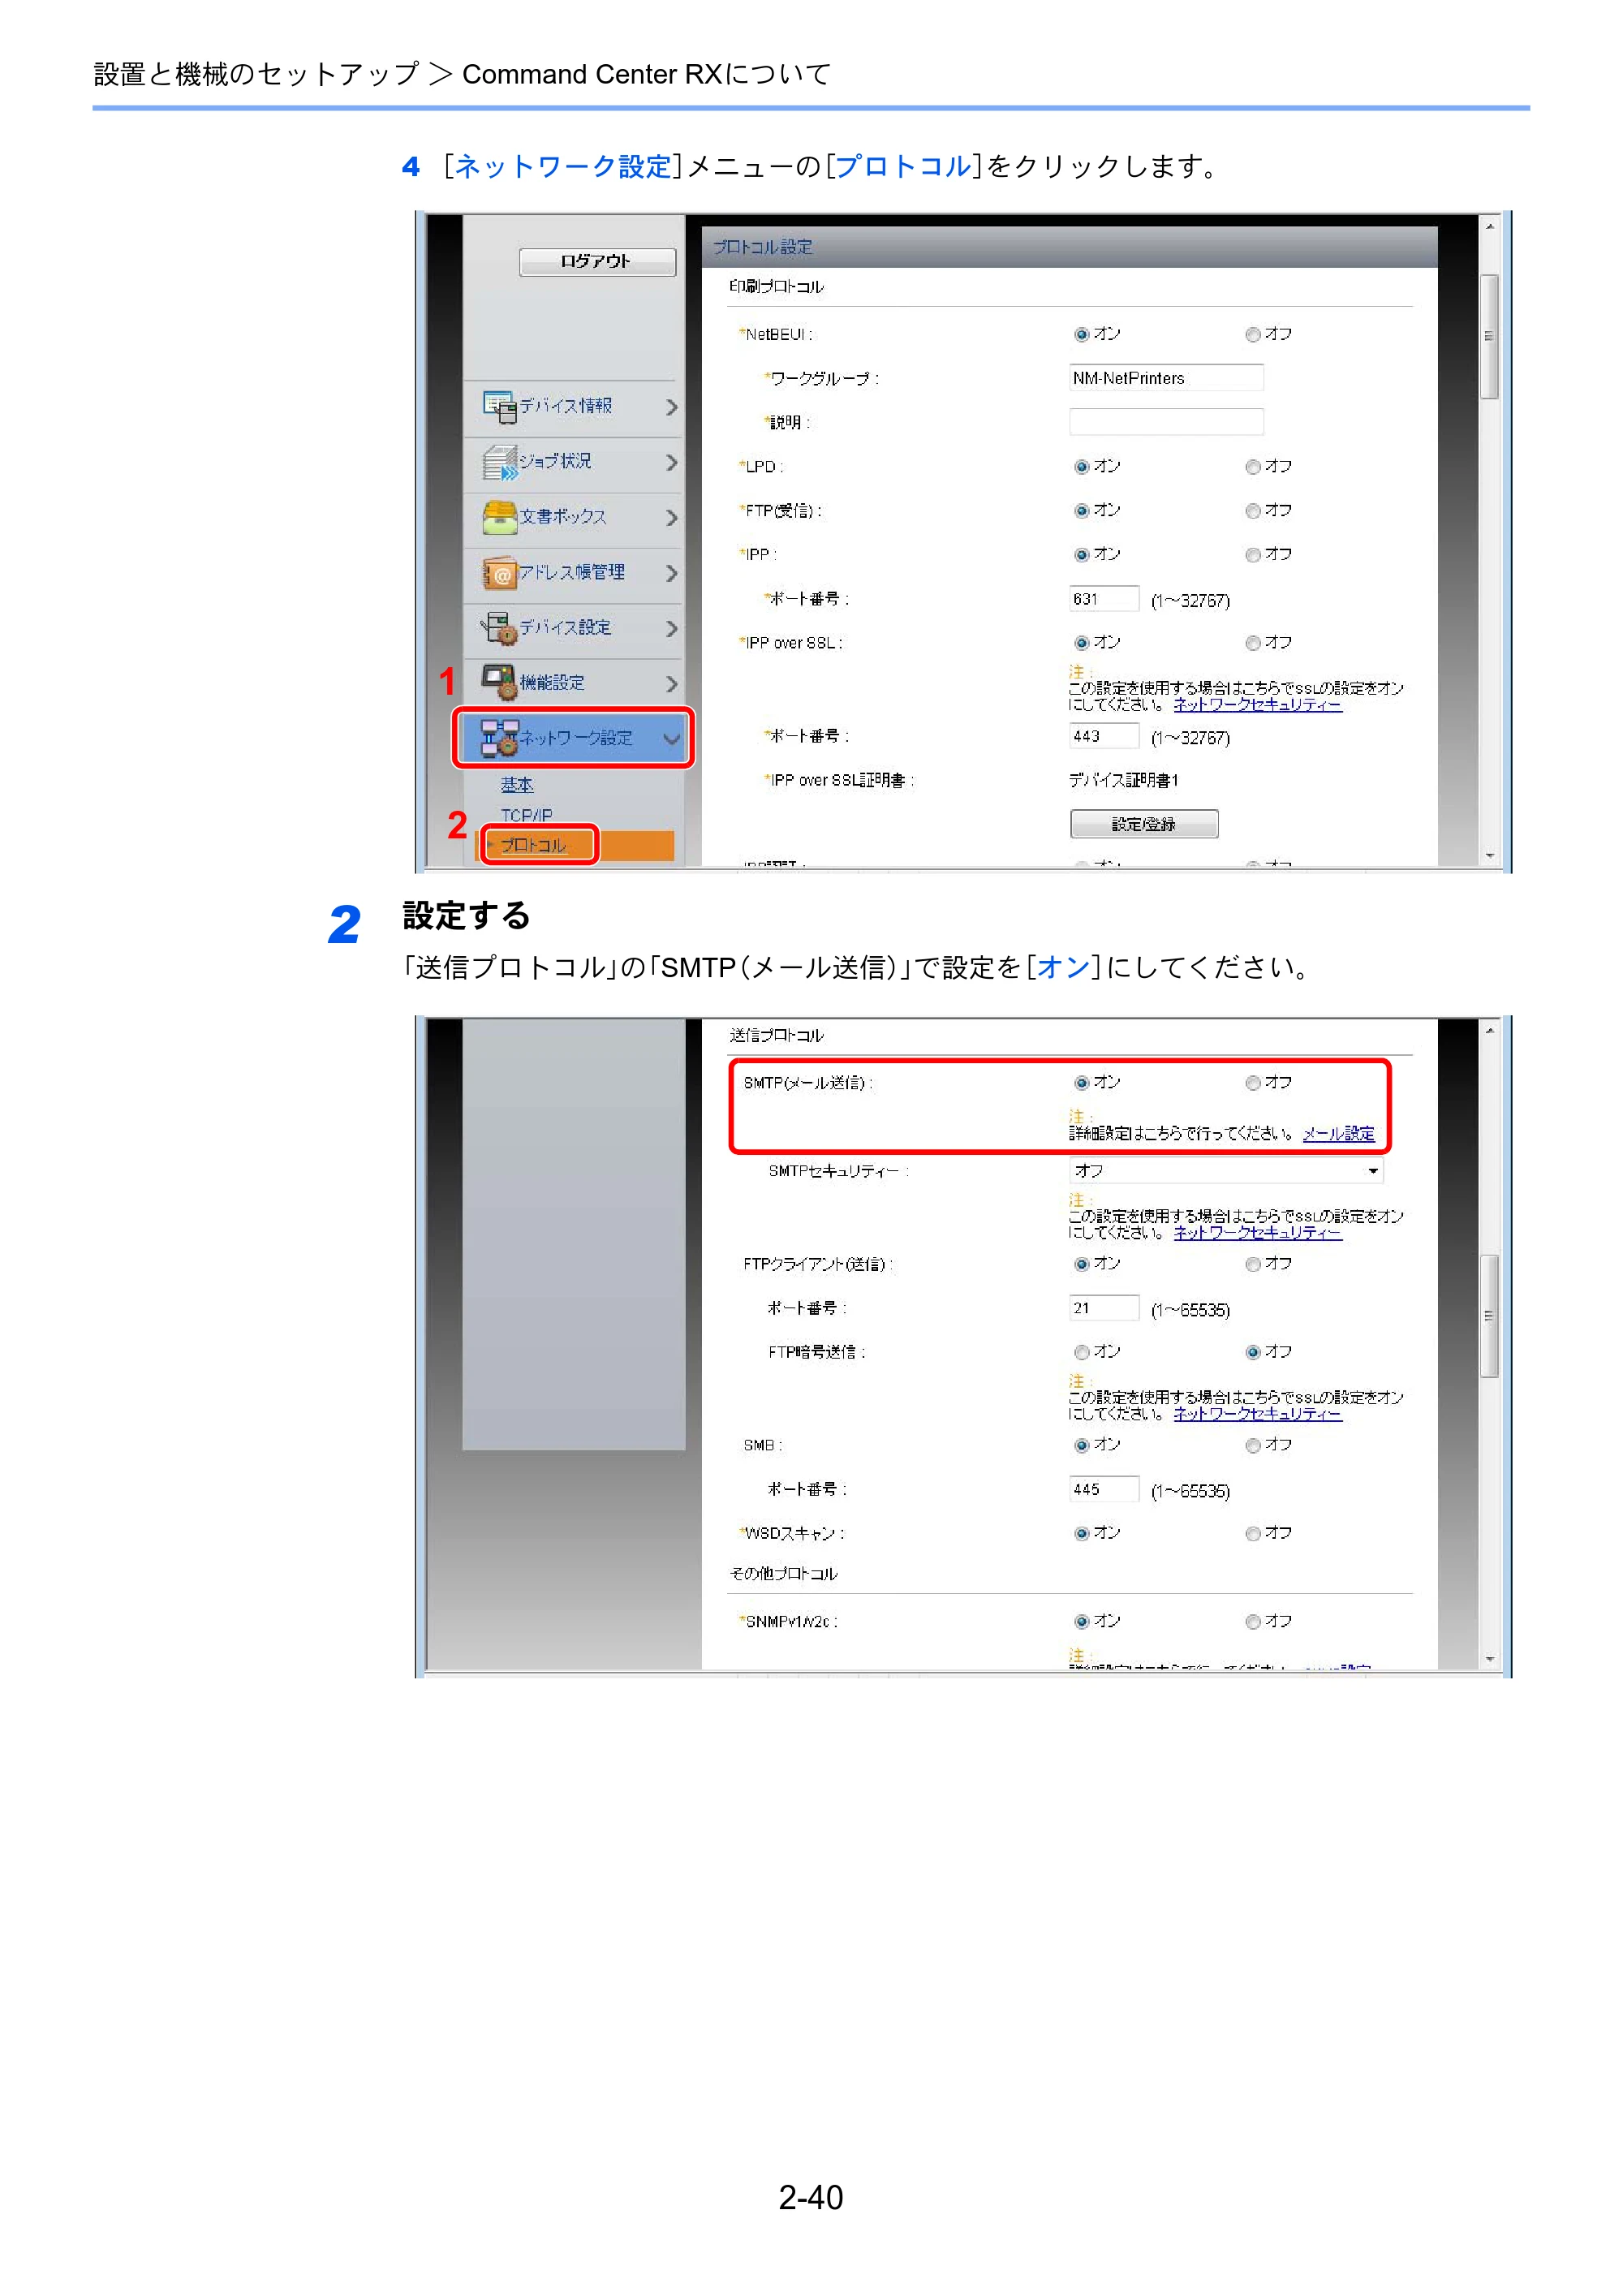Set SMB to オフ
The height and width of the screenshot is (2296, 1623).
[1252, 1445]
